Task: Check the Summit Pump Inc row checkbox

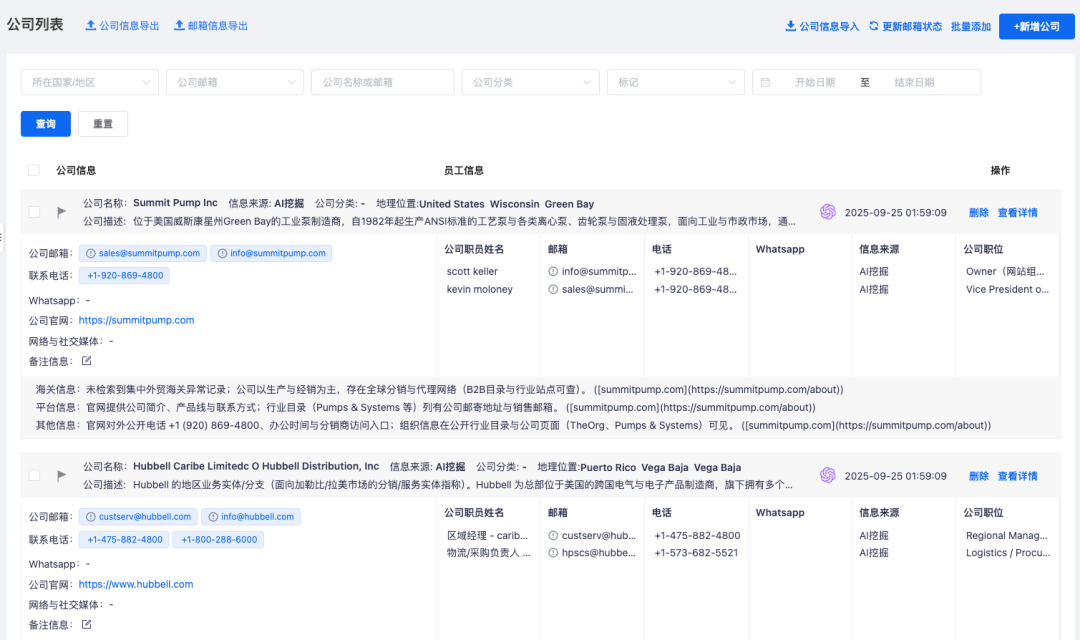Action: (34, 212)
